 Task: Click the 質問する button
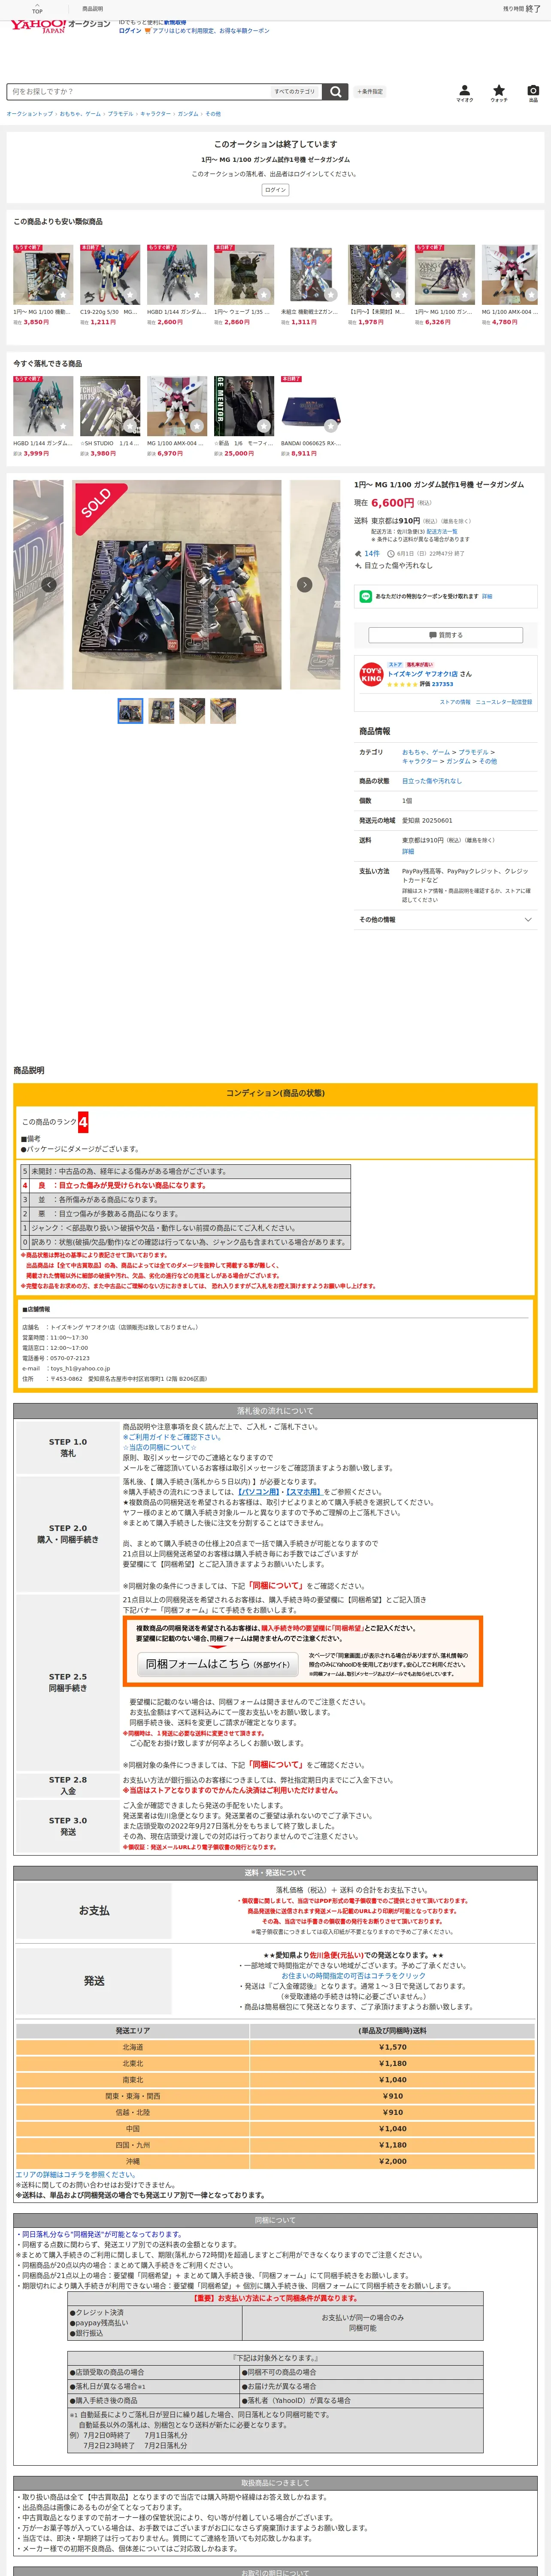[x=445, y=635]
